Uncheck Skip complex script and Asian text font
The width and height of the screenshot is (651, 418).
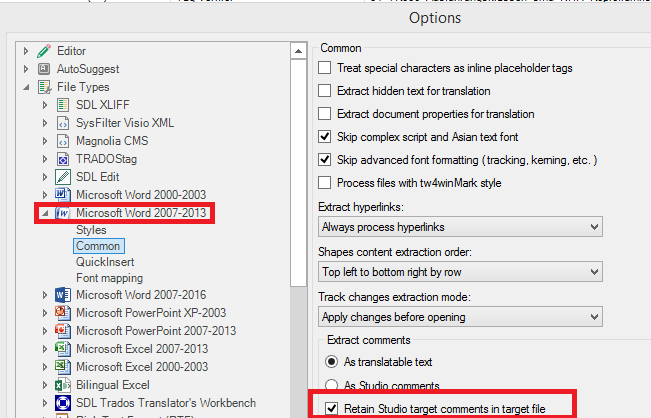pyautogui.click(x=325, y=137)
